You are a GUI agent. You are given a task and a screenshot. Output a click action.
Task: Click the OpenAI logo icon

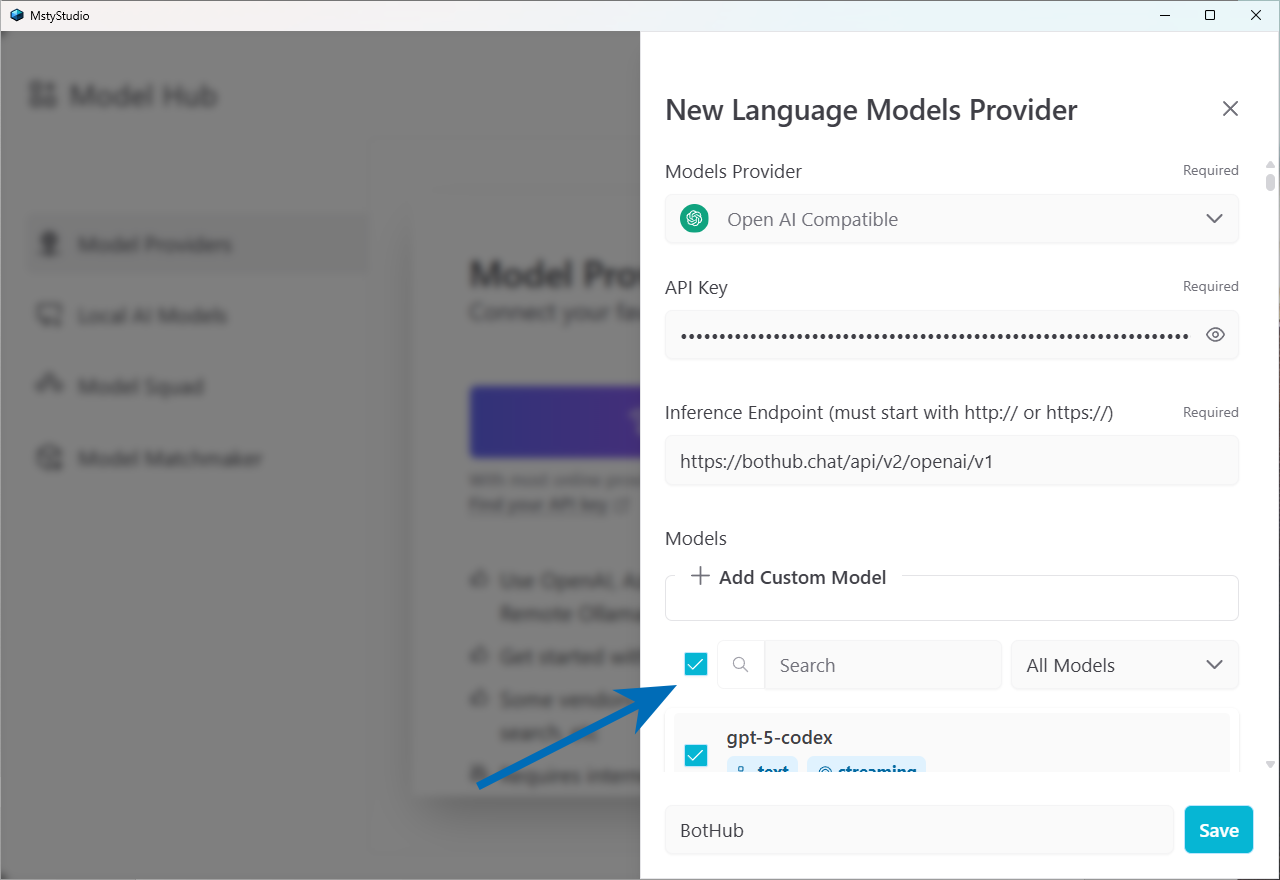[694, 219]
